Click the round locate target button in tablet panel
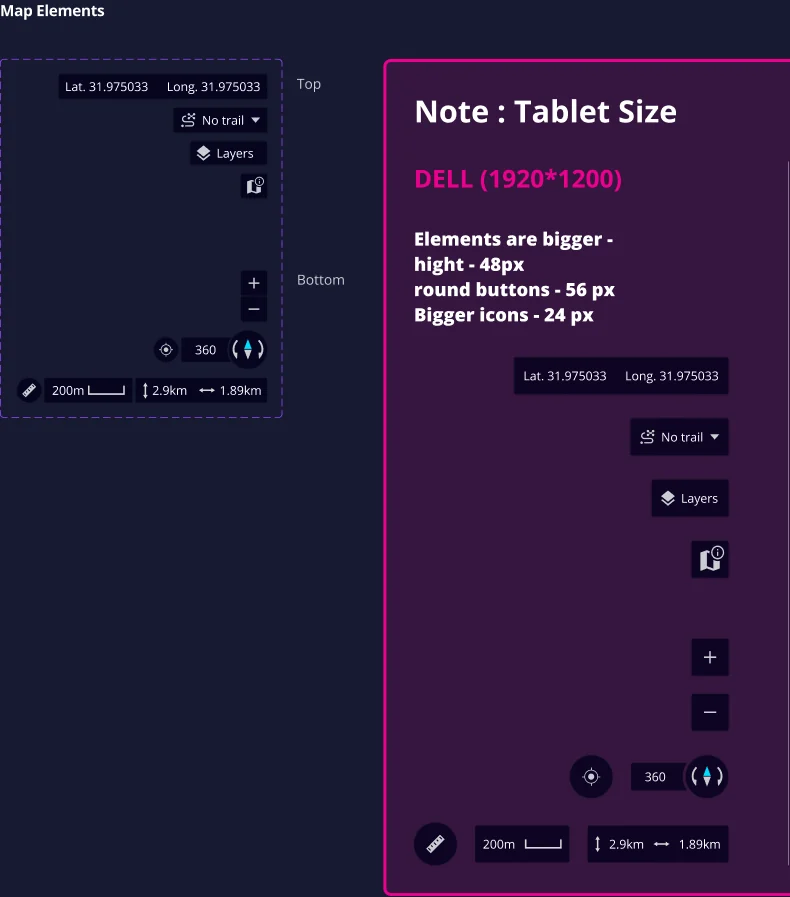The width and height of the screenshot is (790, 897). (591, 776)
